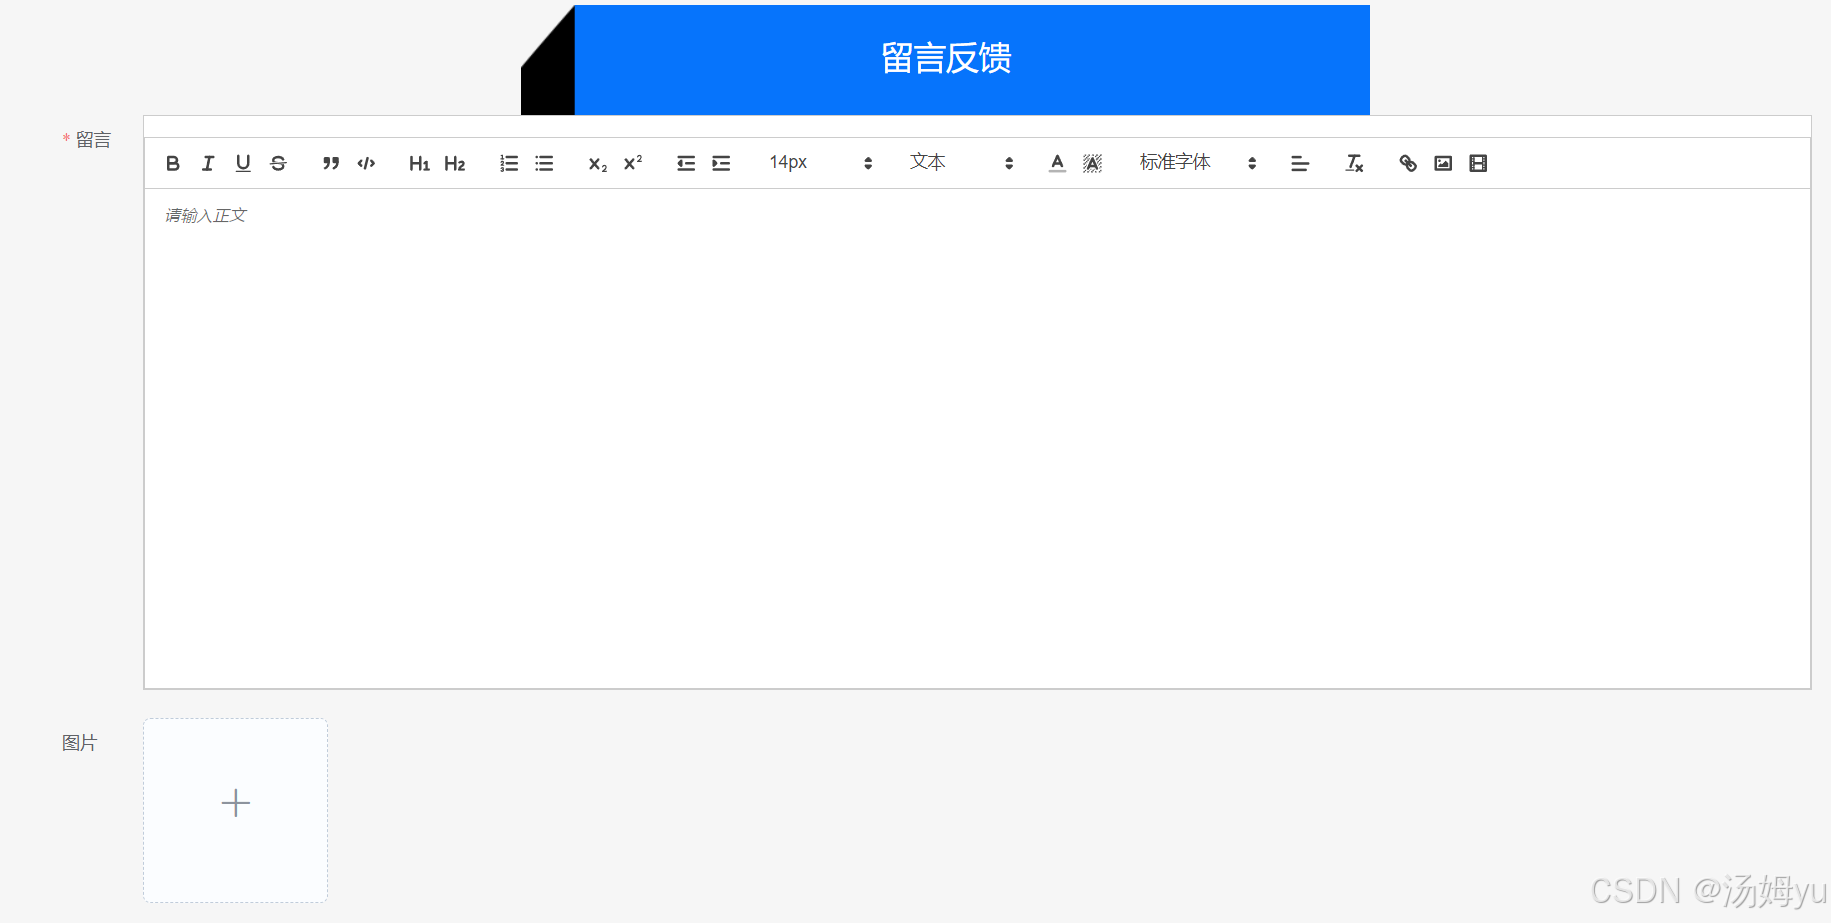Create an ordered numbered list
The height and width of the screenshot is (923, 1831).
tap(509, 163)
